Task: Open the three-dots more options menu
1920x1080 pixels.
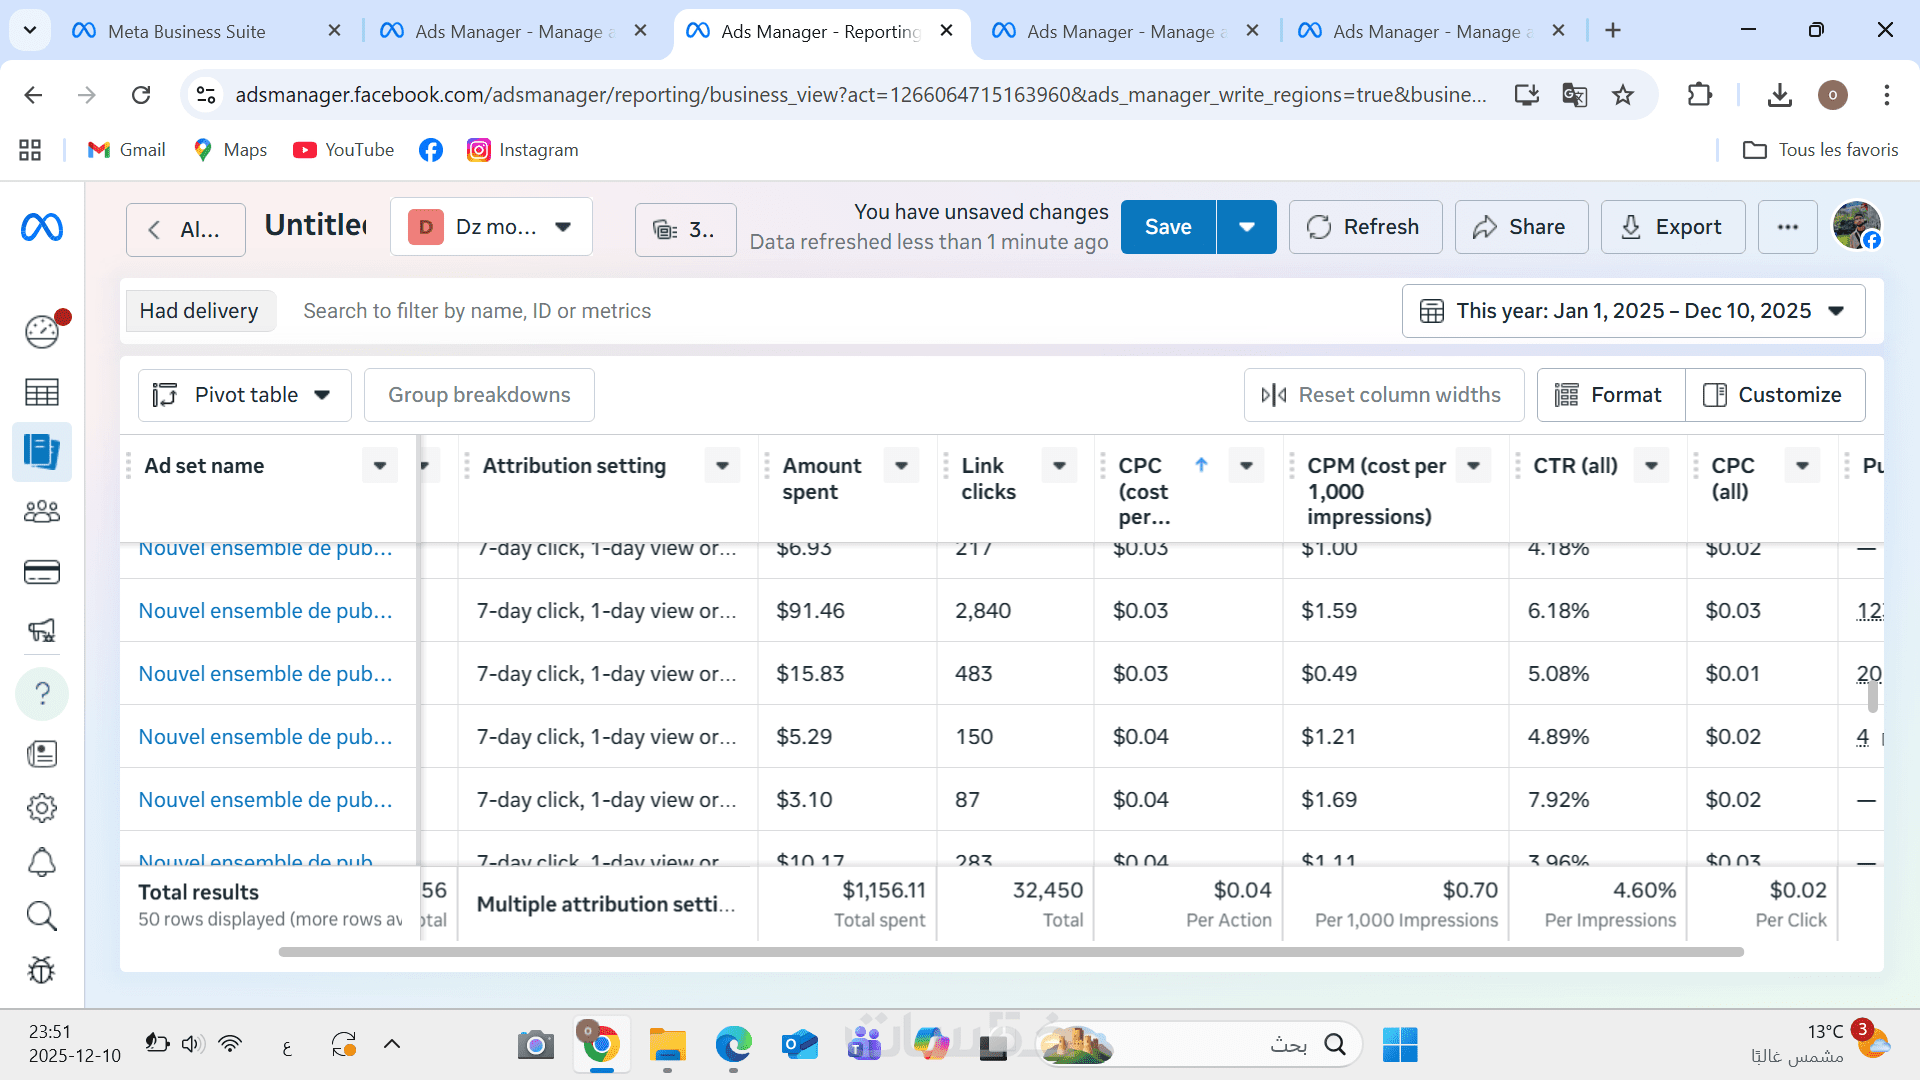Action: pyautogui.click(x=1788, y=227)
